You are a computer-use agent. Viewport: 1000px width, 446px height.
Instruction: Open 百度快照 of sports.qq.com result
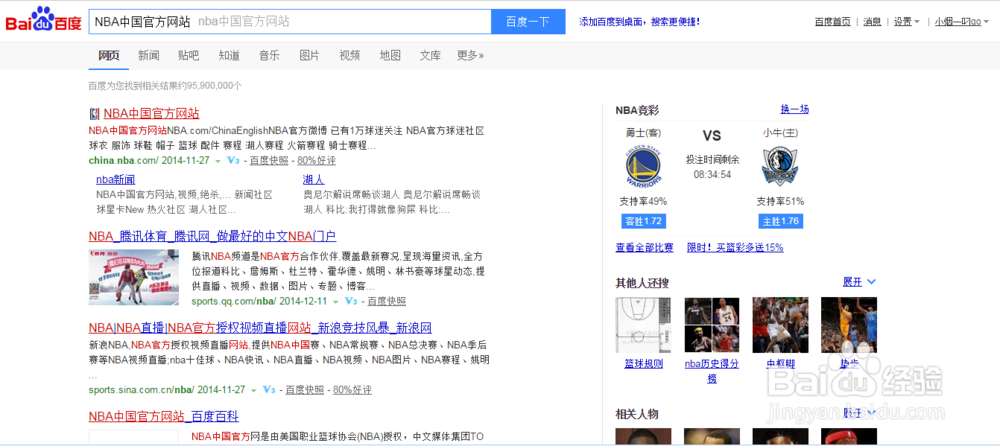click(x=386, y=301)
